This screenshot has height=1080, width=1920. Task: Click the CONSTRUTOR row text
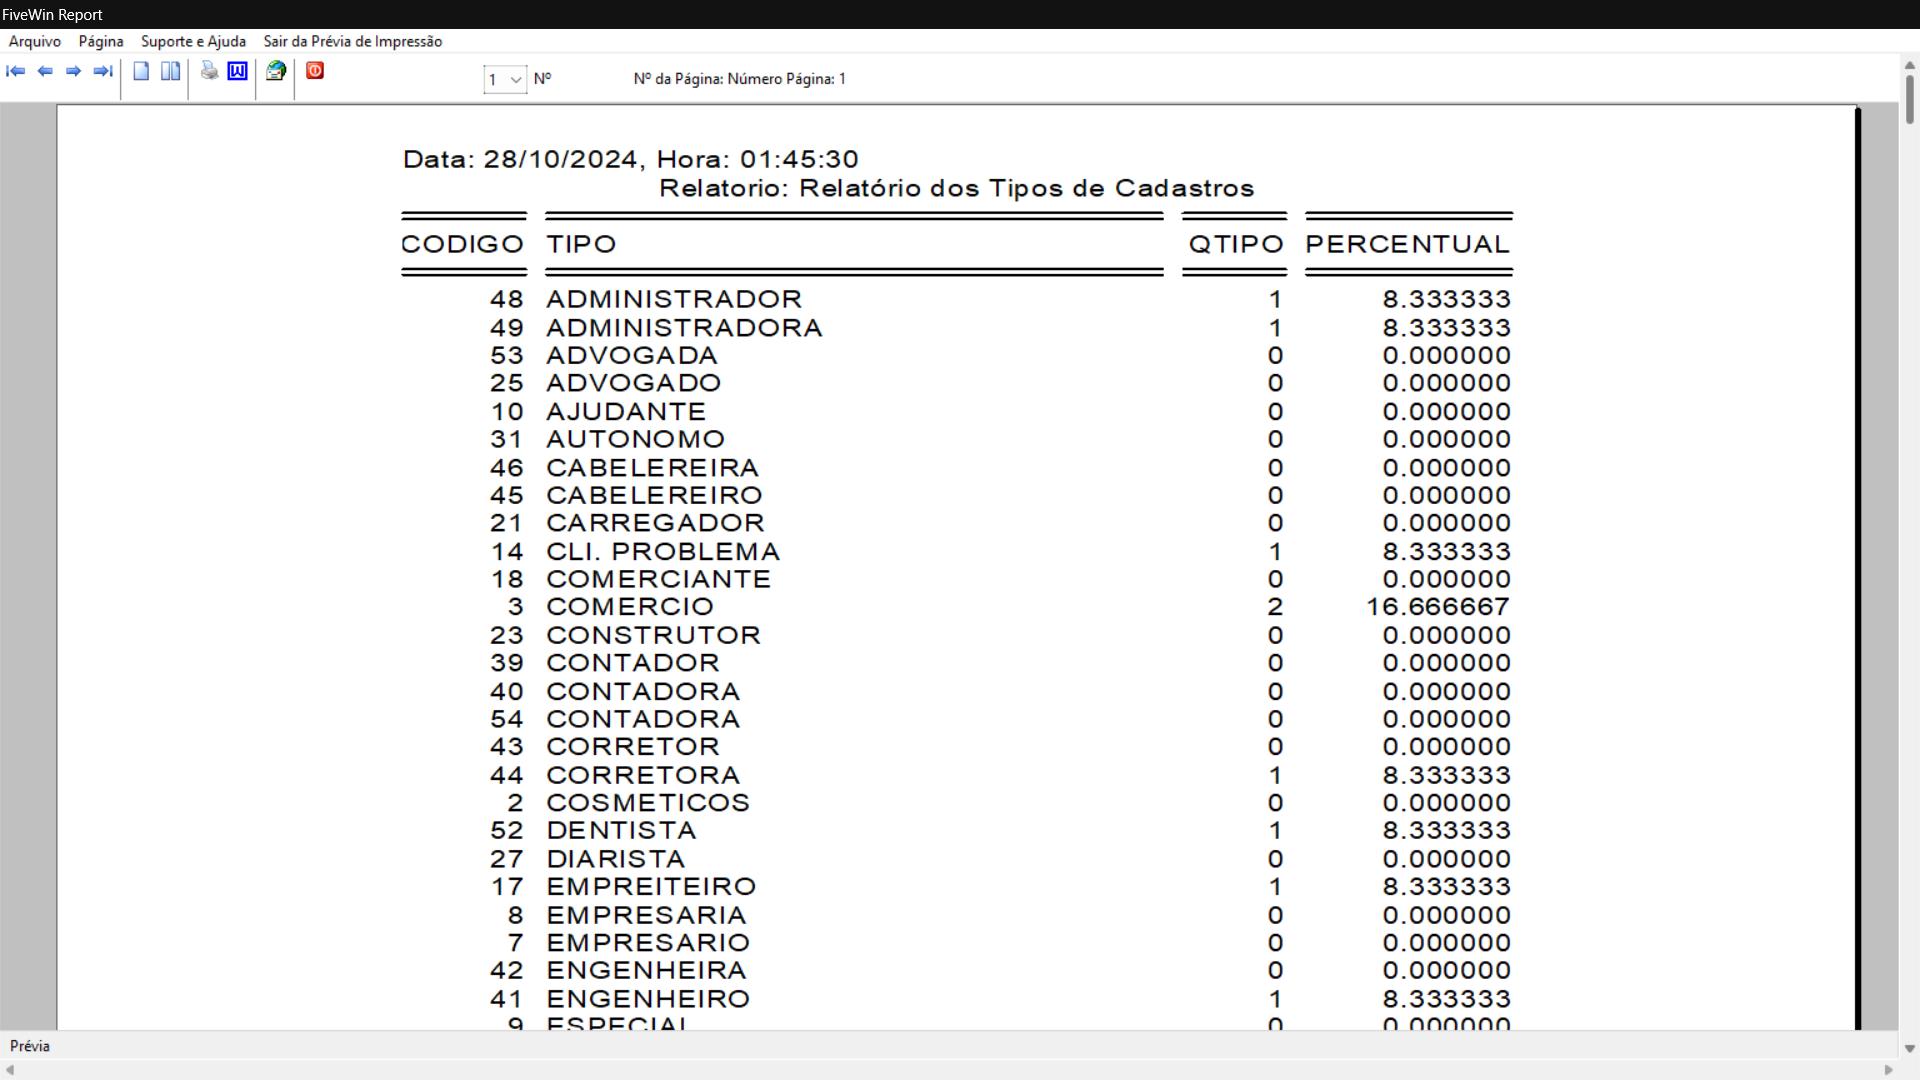(654, 636)
